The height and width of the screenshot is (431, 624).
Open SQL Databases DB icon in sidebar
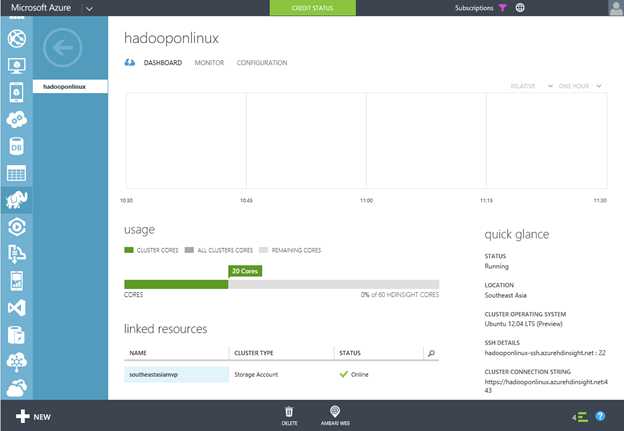pos(16,146)
